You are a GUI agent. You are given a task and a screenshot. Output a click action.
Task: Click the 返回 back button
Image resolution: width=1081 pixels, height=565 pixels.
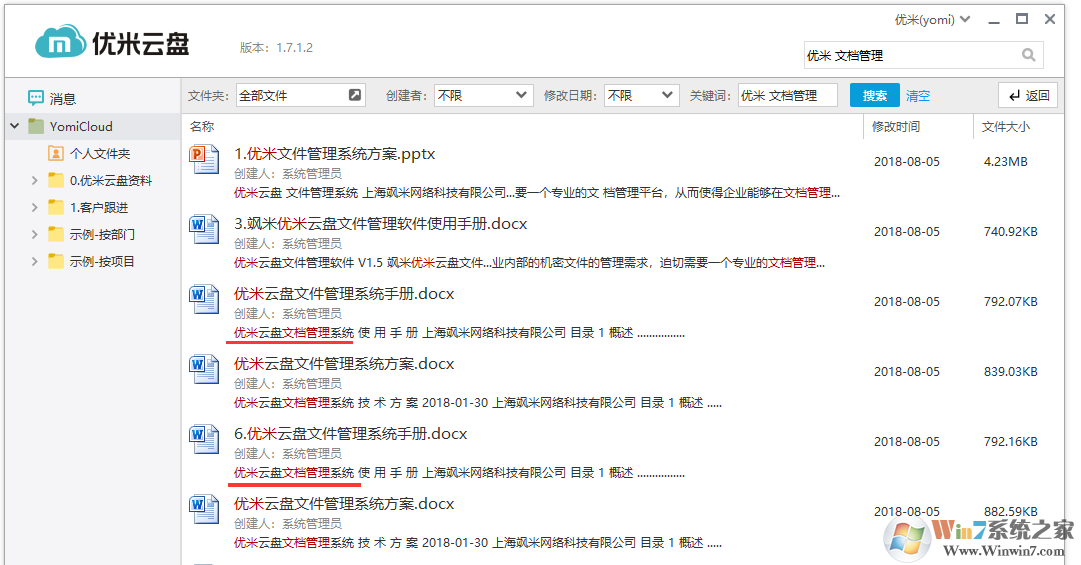pyautogui.click(x=1028, y=95)
